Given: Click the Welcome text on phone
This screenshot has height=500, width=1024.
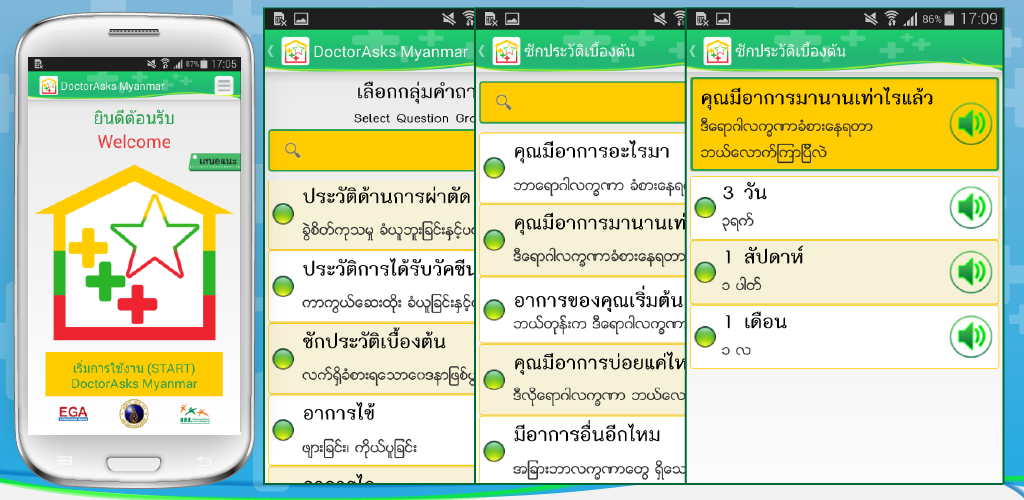Looking at the screenshot, I should (134, 142).
